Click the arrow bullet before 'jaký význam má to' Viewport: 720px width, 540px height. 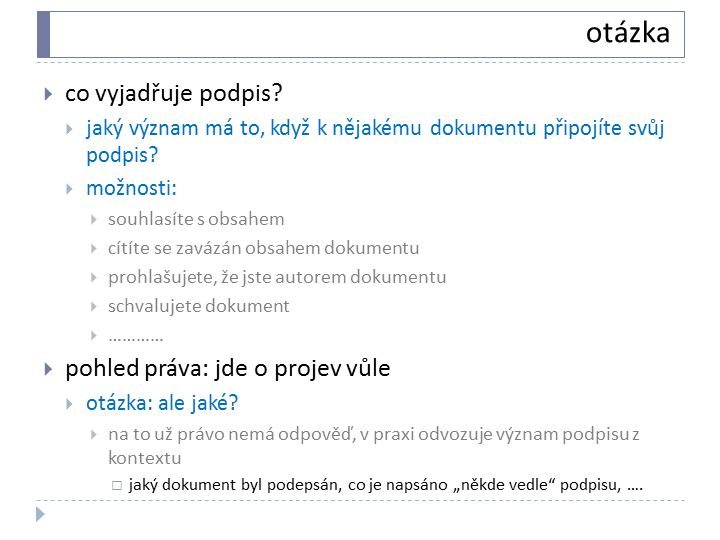(69, 129)
